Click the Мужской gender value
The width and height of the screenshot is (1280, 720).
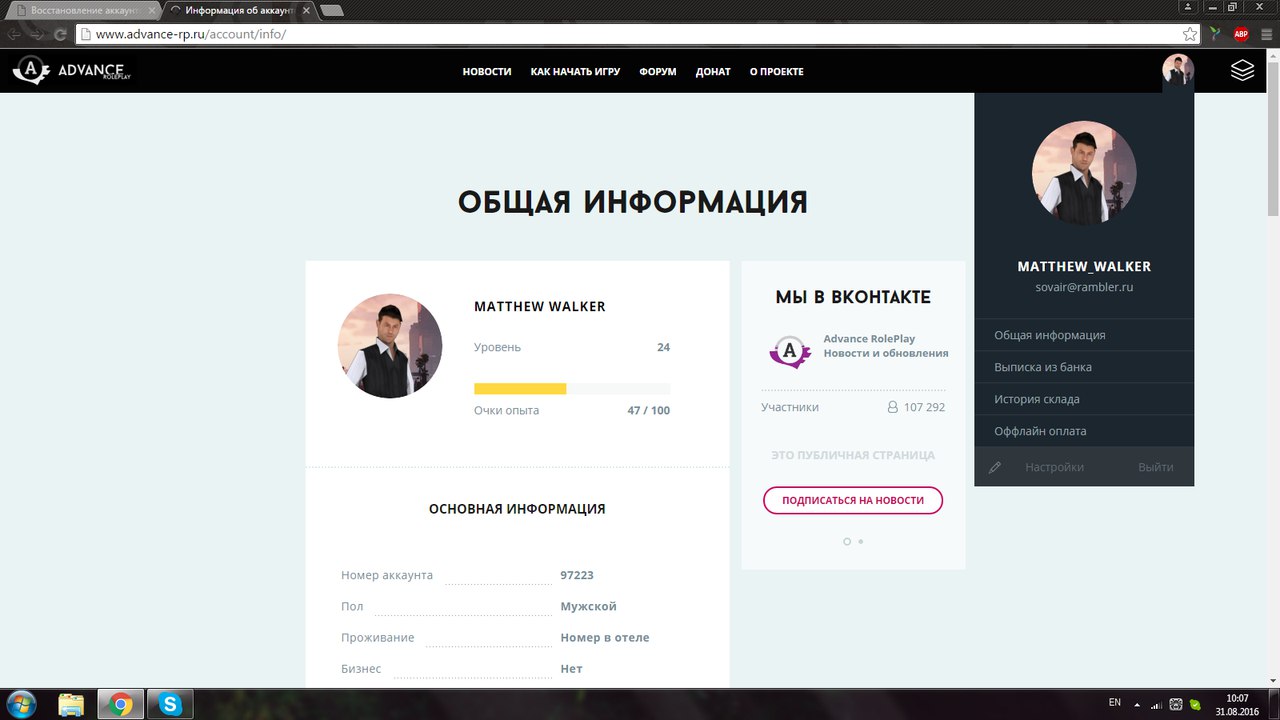588,606
